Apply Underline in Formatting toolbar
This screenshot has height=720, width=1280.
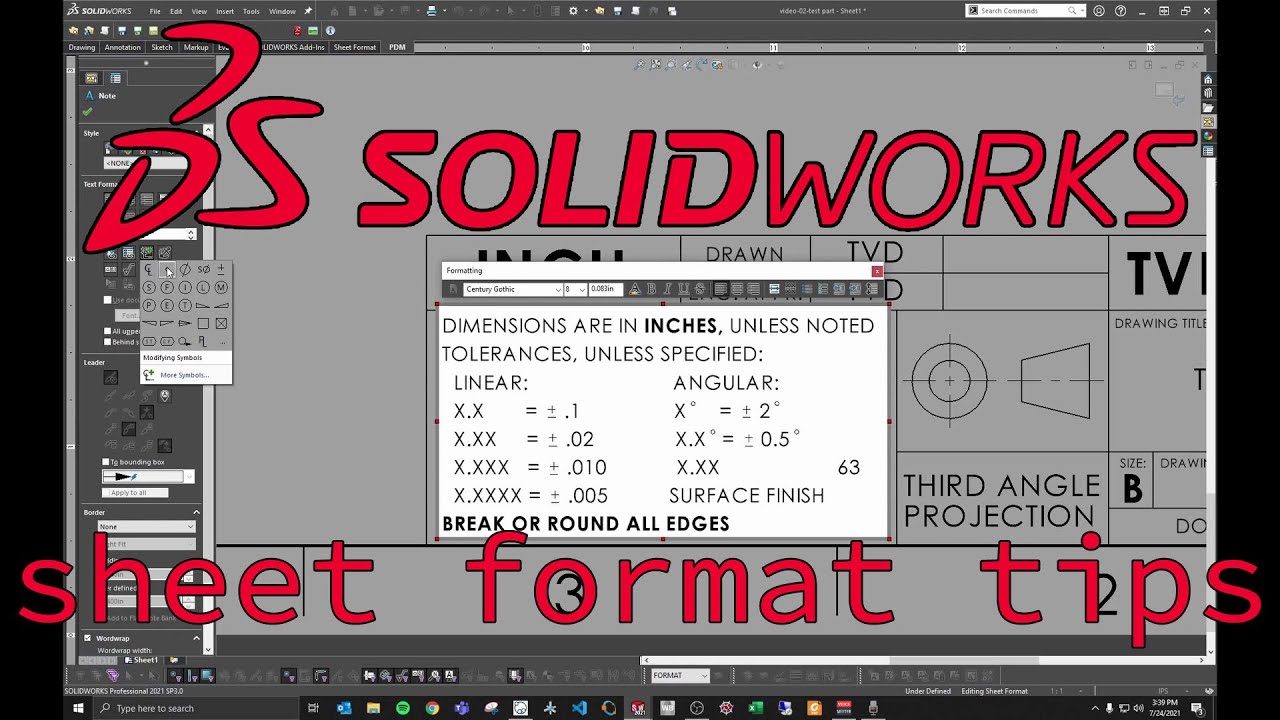coord(683,289)
